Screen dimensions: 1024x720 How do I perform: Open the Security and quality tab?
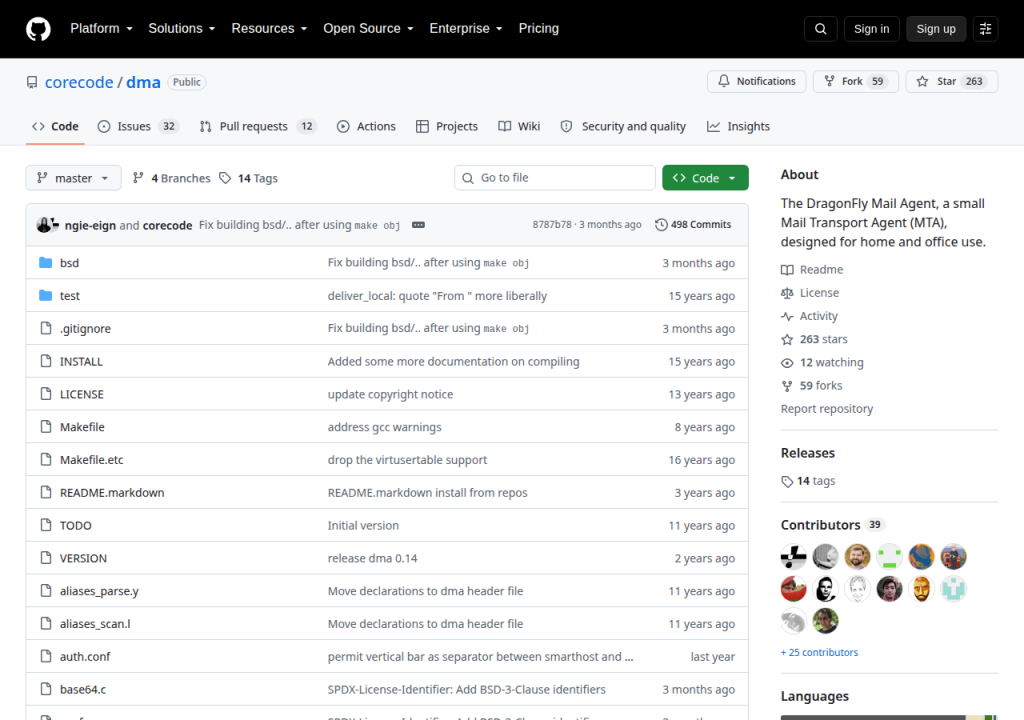pos(624,126)
